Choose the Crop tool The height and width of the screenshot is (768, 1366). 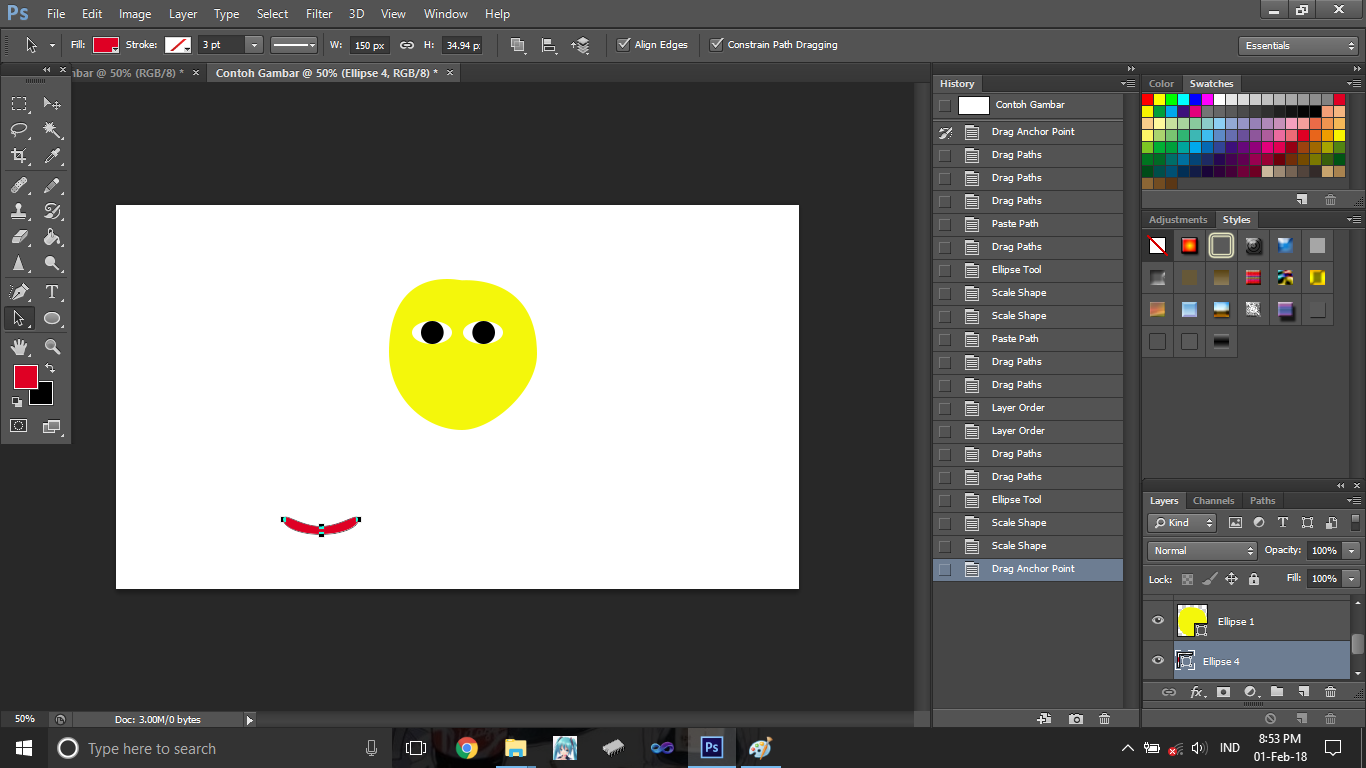click(19, 157)
